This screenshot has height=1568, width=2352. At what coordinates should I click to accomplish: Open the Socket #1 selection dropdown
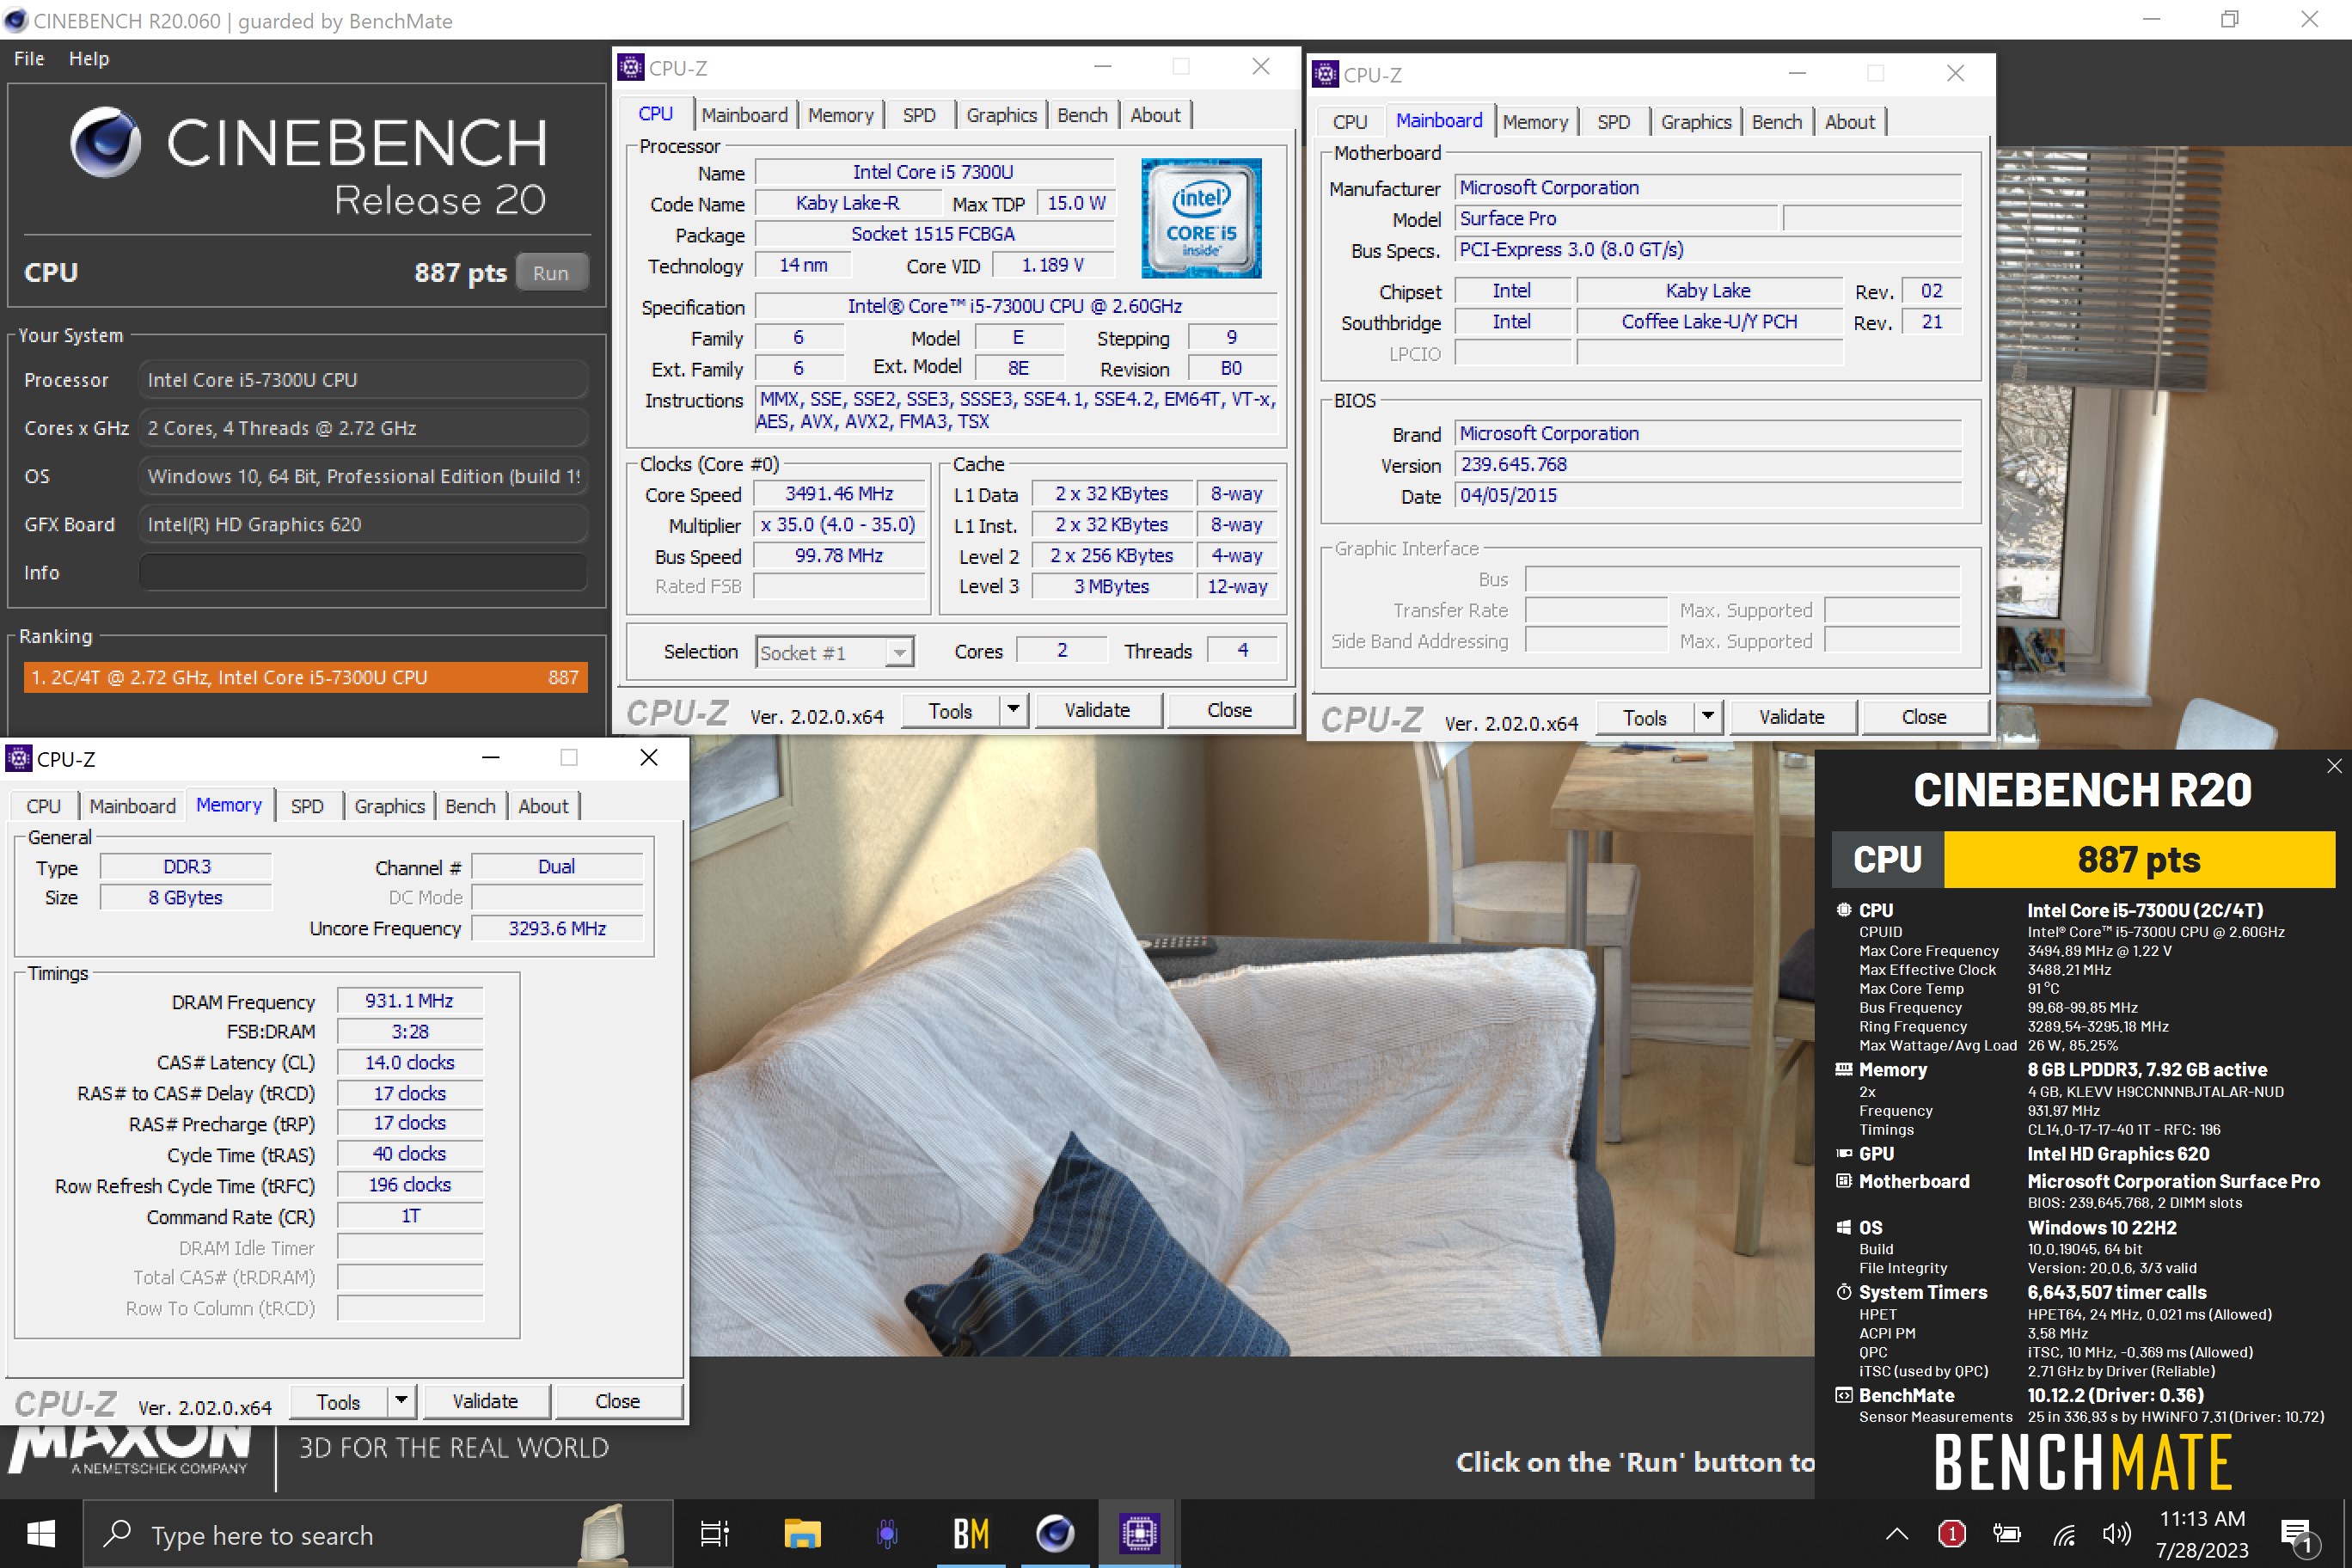[x=834, y=652]
